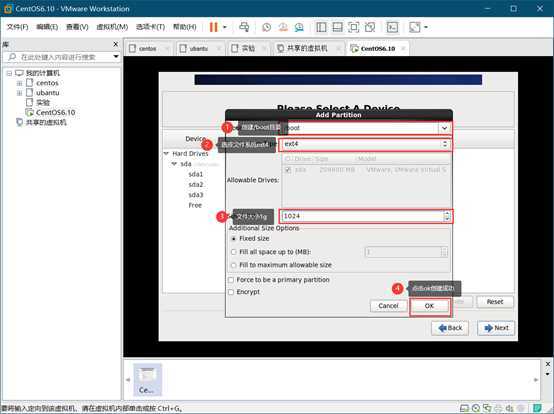554x414 pixels.
Task: Pause the virtual machine with the orange pause icon
Action: 214,27
